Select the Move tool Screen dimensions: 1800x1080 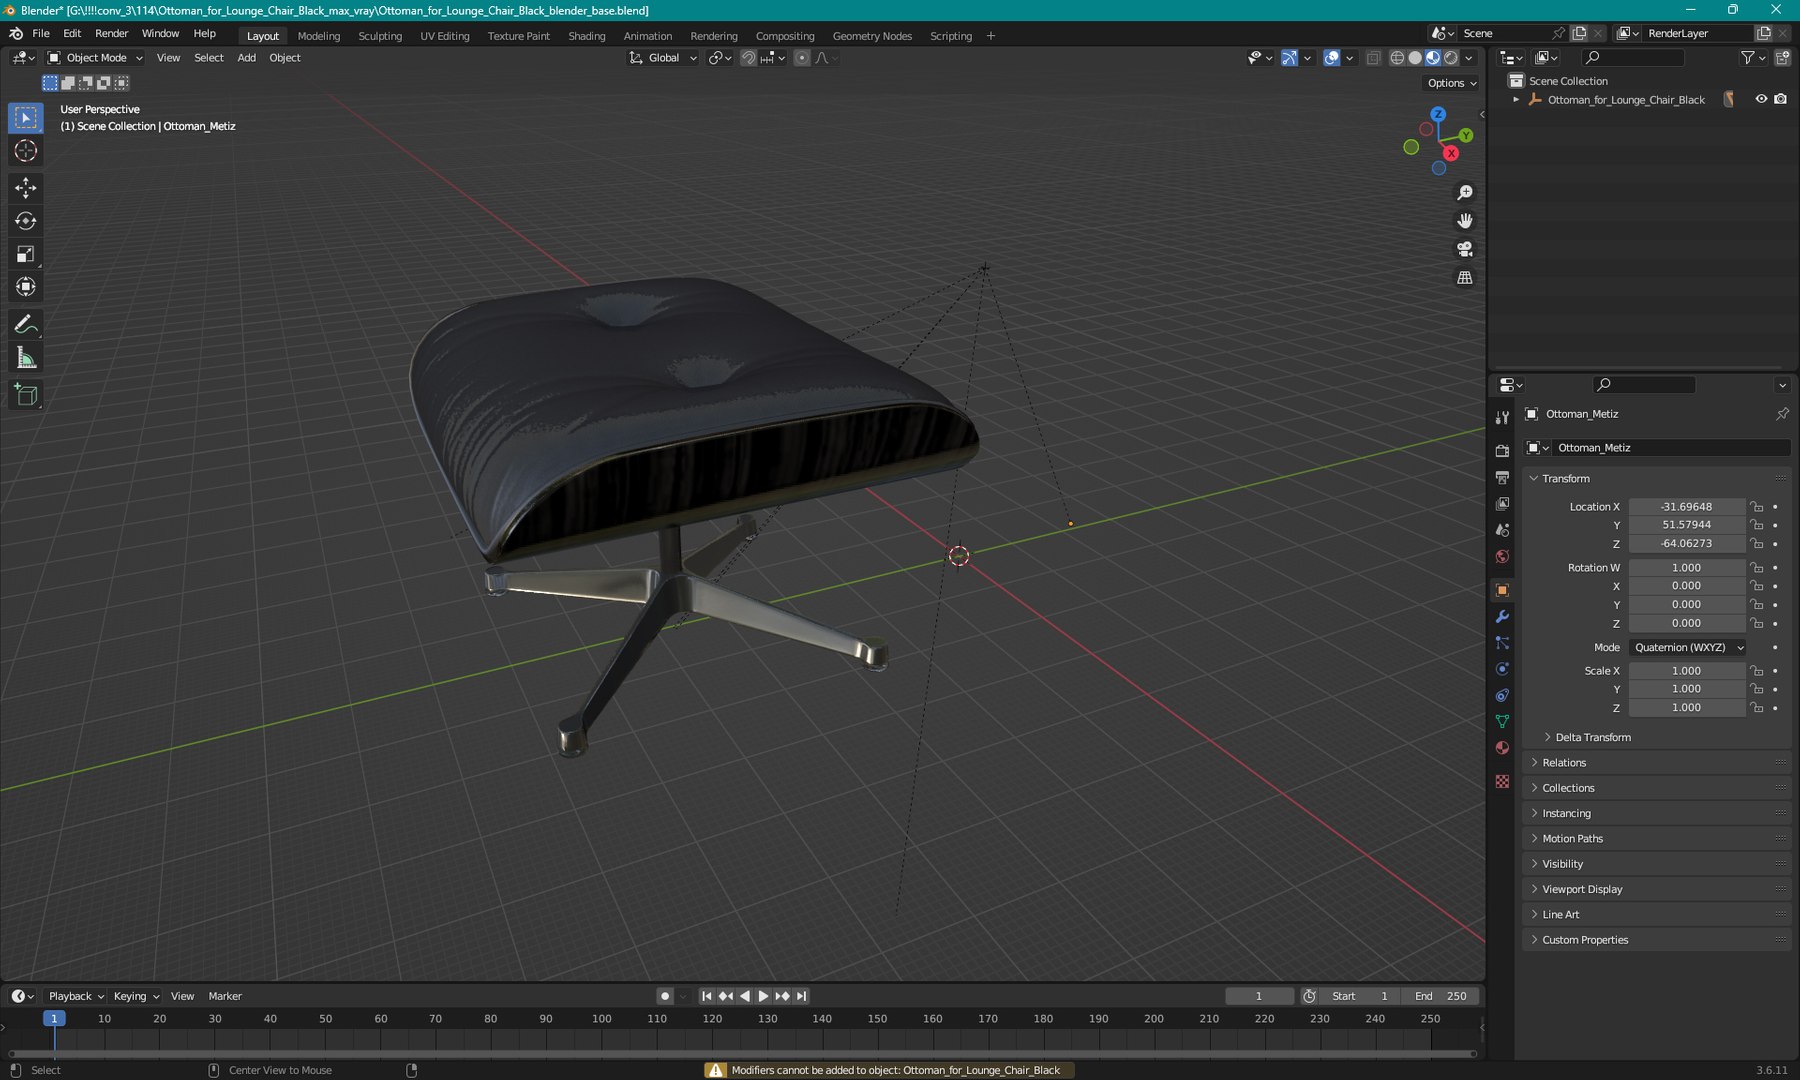[x=26, y=188]
